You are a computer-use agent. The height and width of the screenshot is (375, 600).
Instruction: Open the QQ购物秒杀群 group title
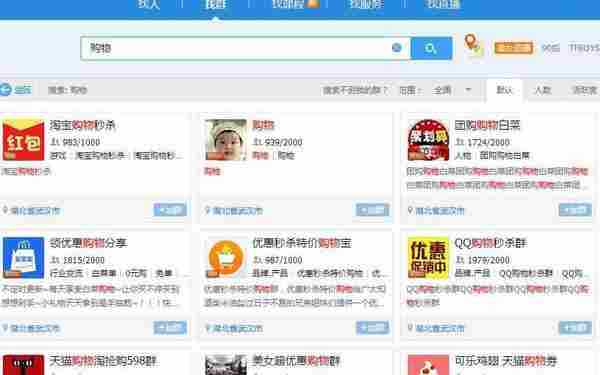(491, 243)
